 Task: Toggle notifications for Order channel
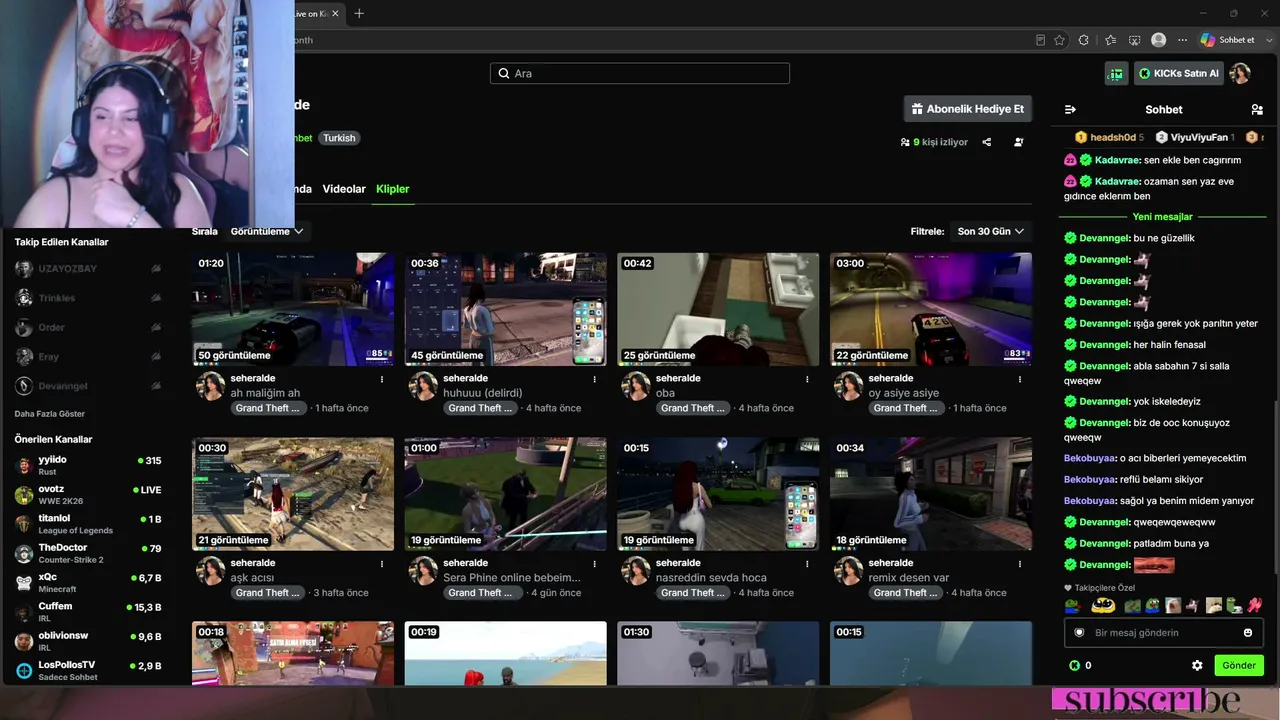point(156,327)
